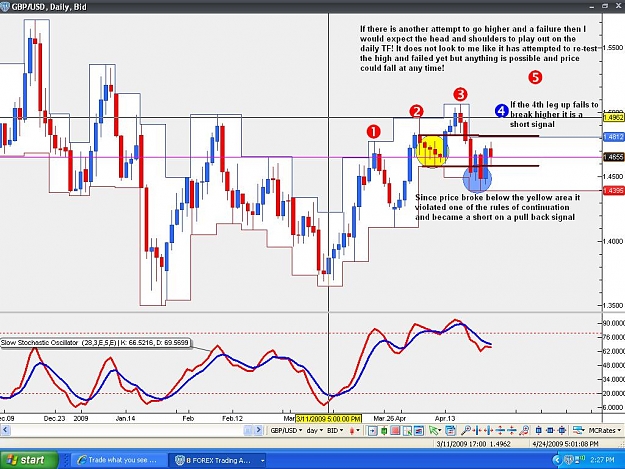Click the GBP/USD window title icon

[x=4, y=7]
